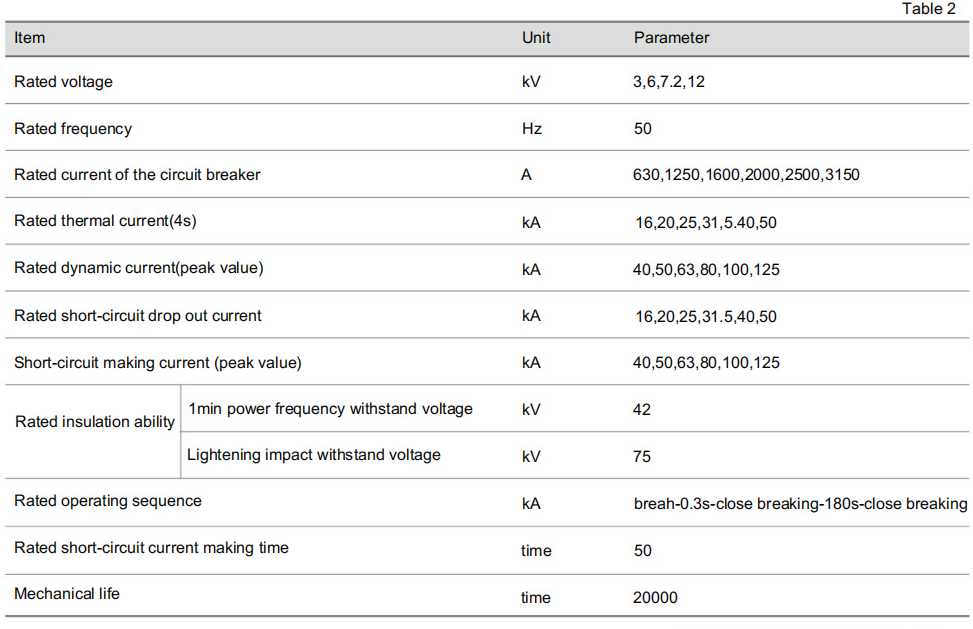The width and height of the screenshot is (973, 629).
Task: Click the 'Mechanical life' row label
Action: pyautogui.click(x=67, y=594)
